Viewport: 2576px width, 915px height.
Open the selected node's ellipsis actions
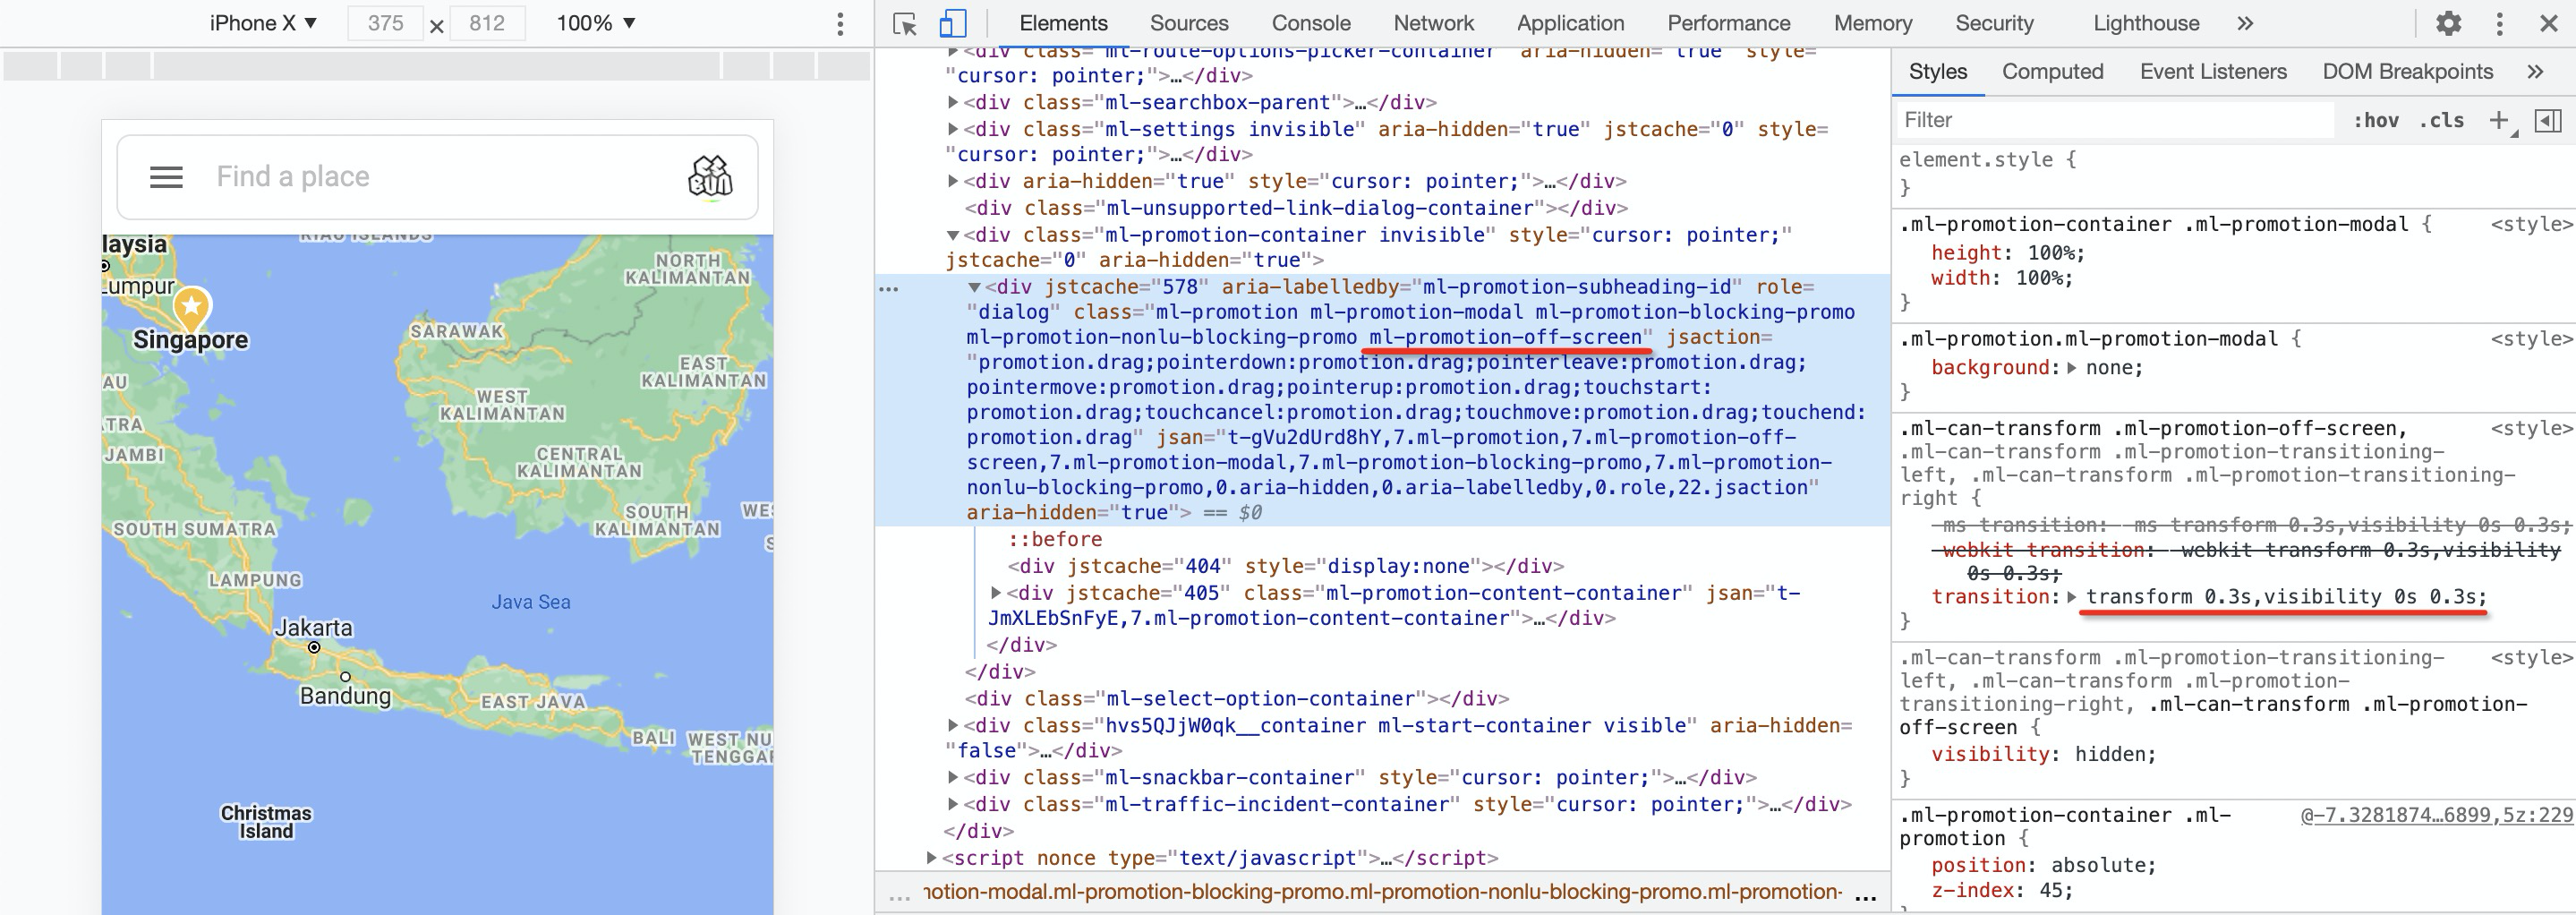888,289
